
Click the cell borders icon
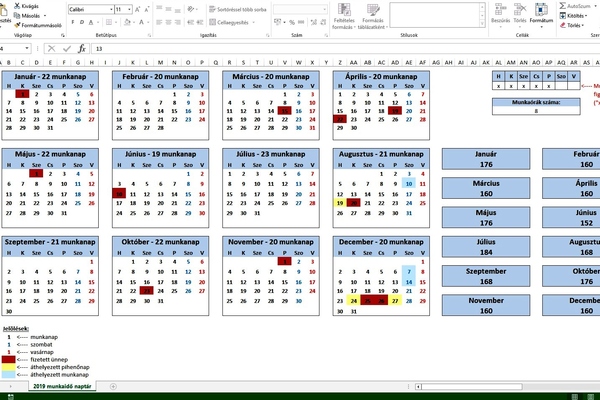(x=109, y=22)
